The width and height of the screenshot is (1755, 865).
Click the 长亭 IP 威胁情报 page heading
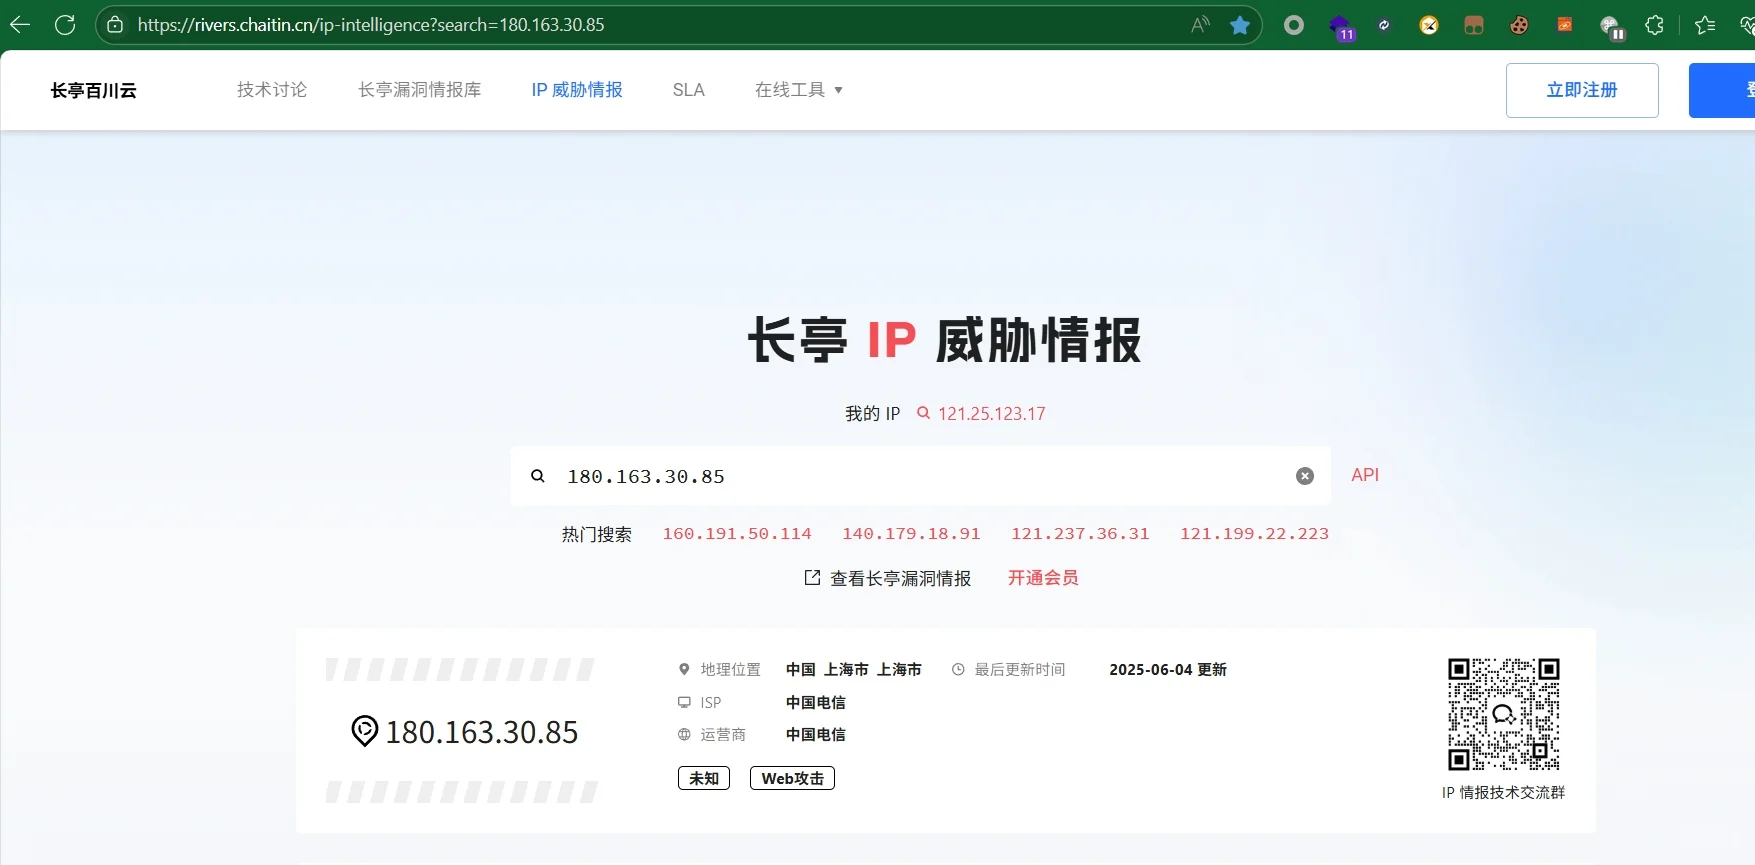tap(945, 340)
